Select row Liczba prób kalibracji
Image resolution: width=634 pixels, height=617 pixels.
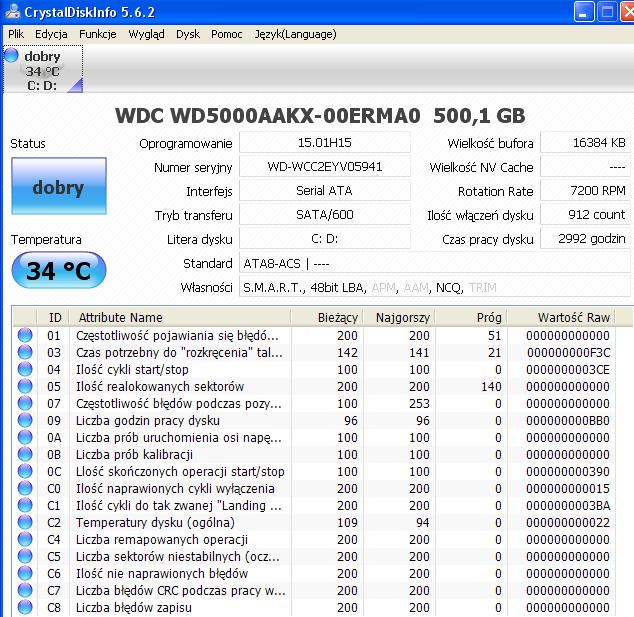314,454
